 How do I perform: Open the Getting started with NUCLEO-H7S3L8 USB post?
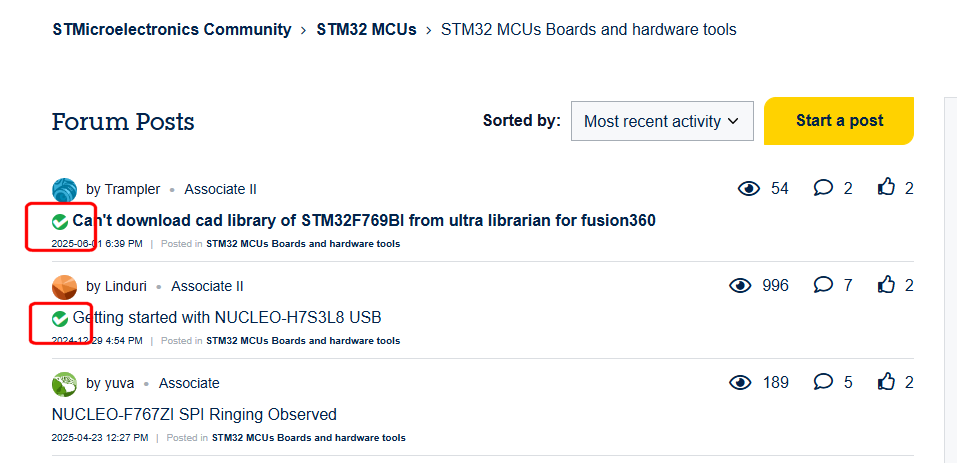pos(227,318)
